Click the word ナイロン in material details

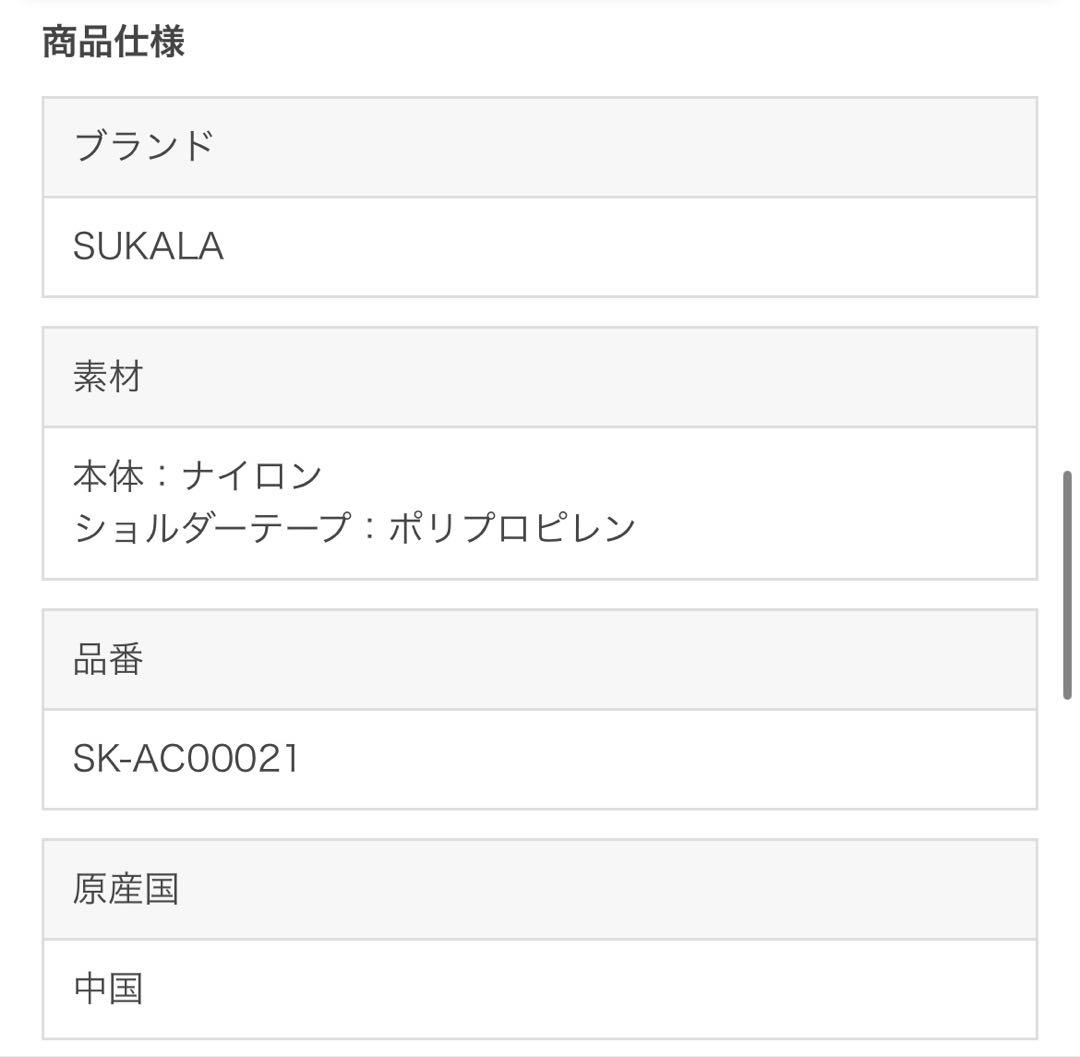point(252,475)
